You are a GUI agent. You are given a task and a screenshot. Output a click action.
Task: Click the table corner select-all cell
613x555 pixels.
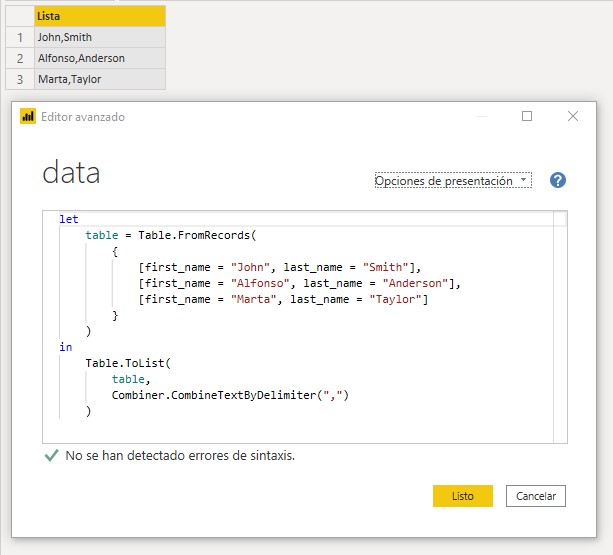coord(20,16)
